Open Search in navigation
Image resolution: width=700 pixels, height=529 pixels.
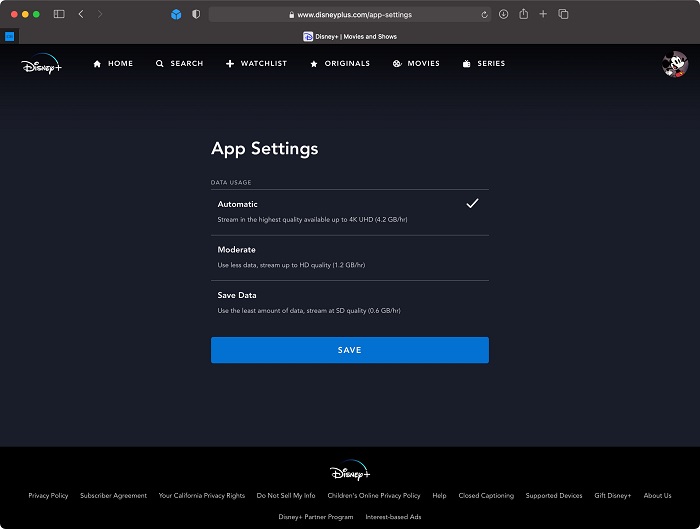pos(179,63)
